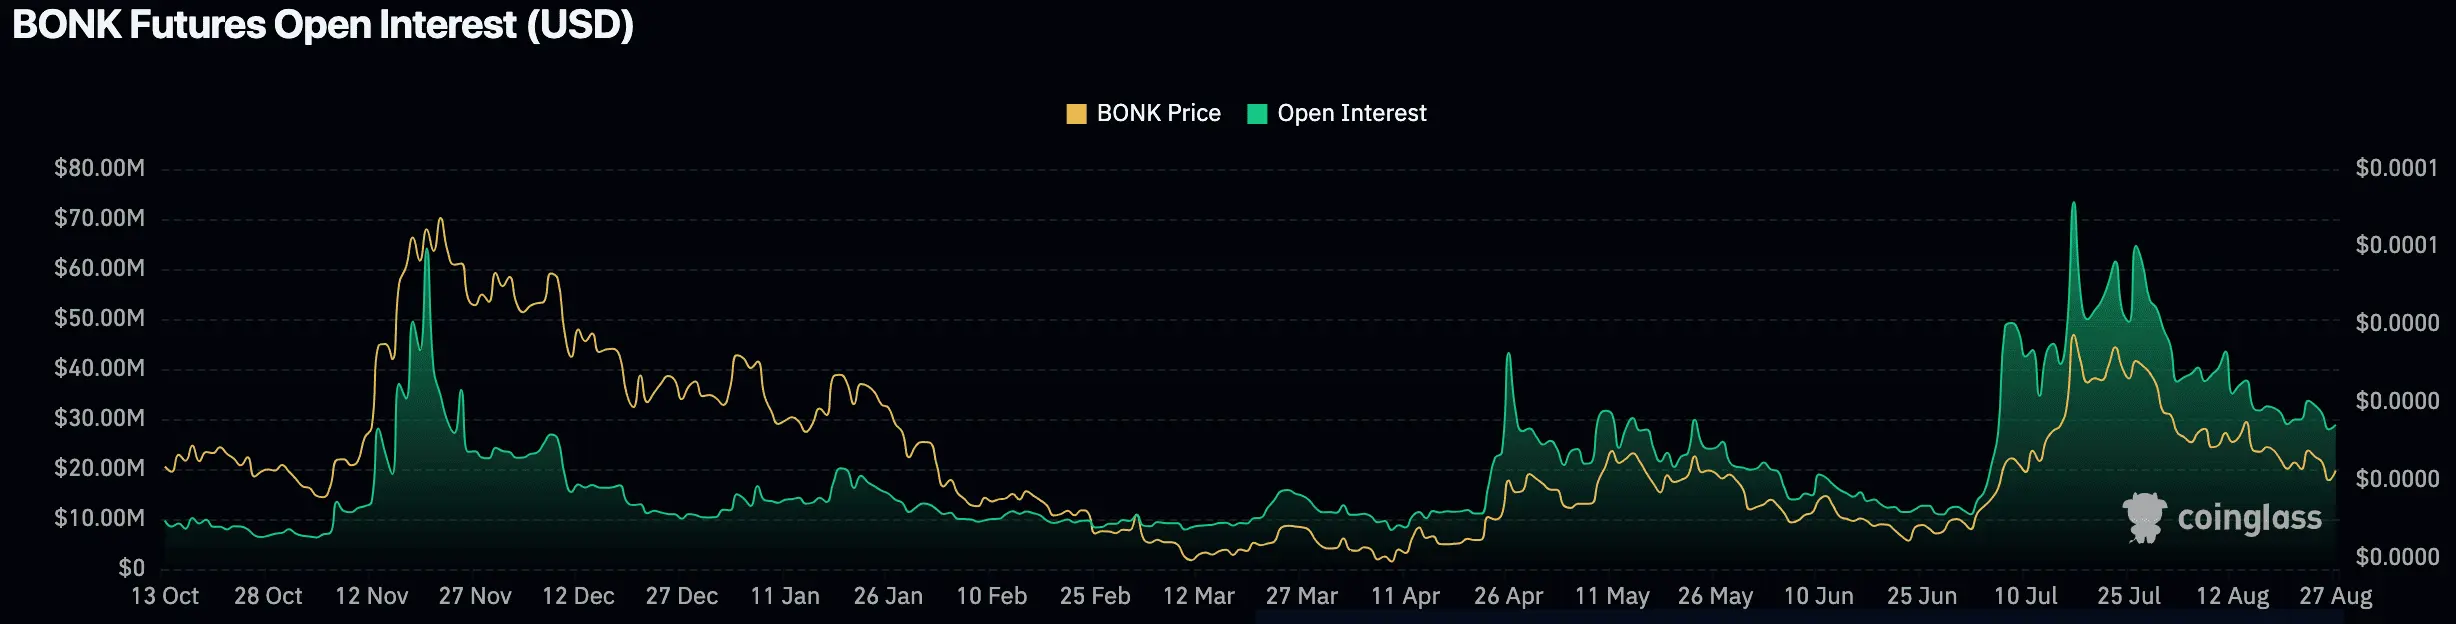This screenshot has height=624, width=2456.
Task: Select the 27 Aug date label
Action: pyautogui.click(x=2335, y=596)
